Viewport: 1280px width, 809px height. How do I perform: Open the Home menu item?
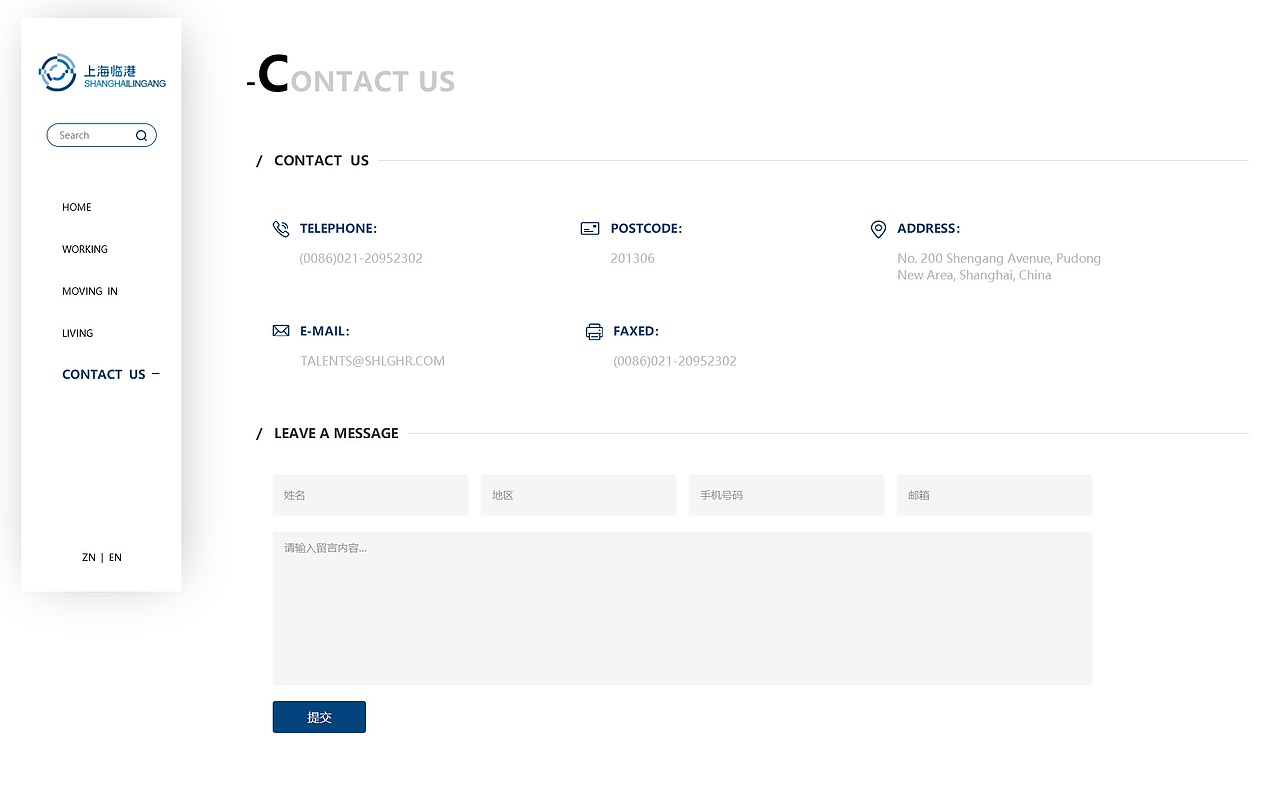(x=77, y=208)
